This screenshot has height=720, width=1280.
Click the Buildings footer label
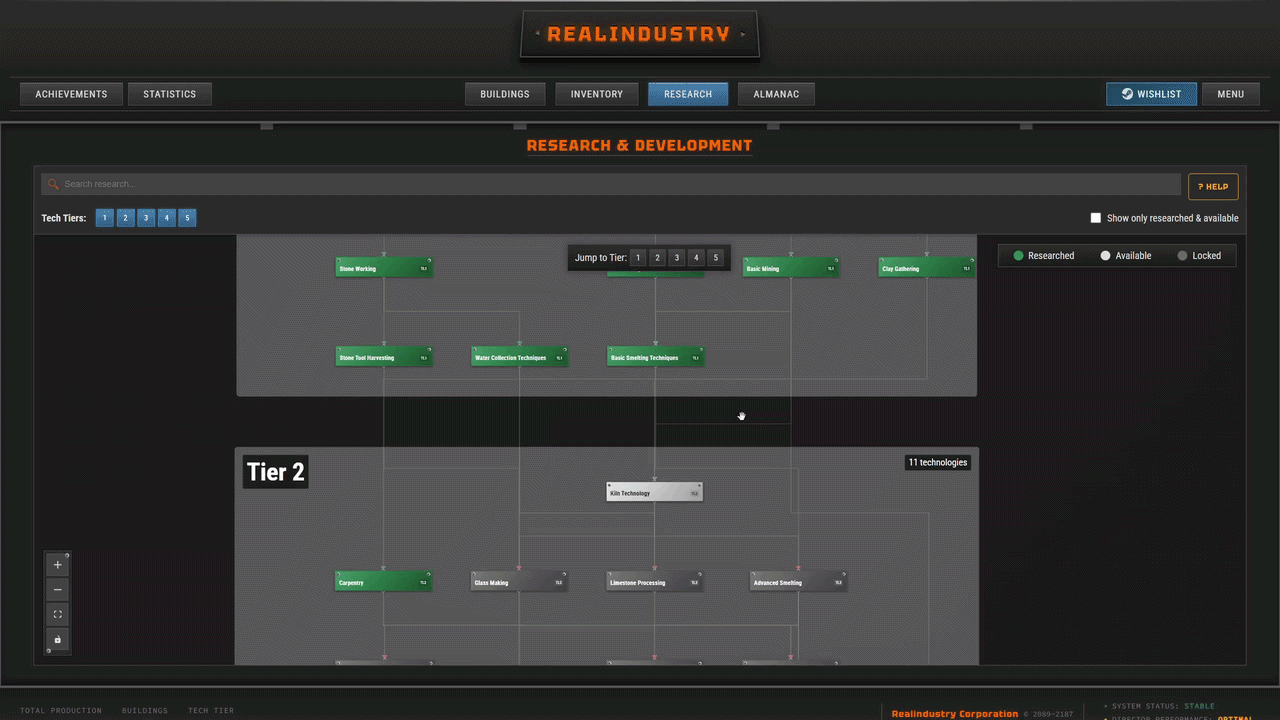145,711
